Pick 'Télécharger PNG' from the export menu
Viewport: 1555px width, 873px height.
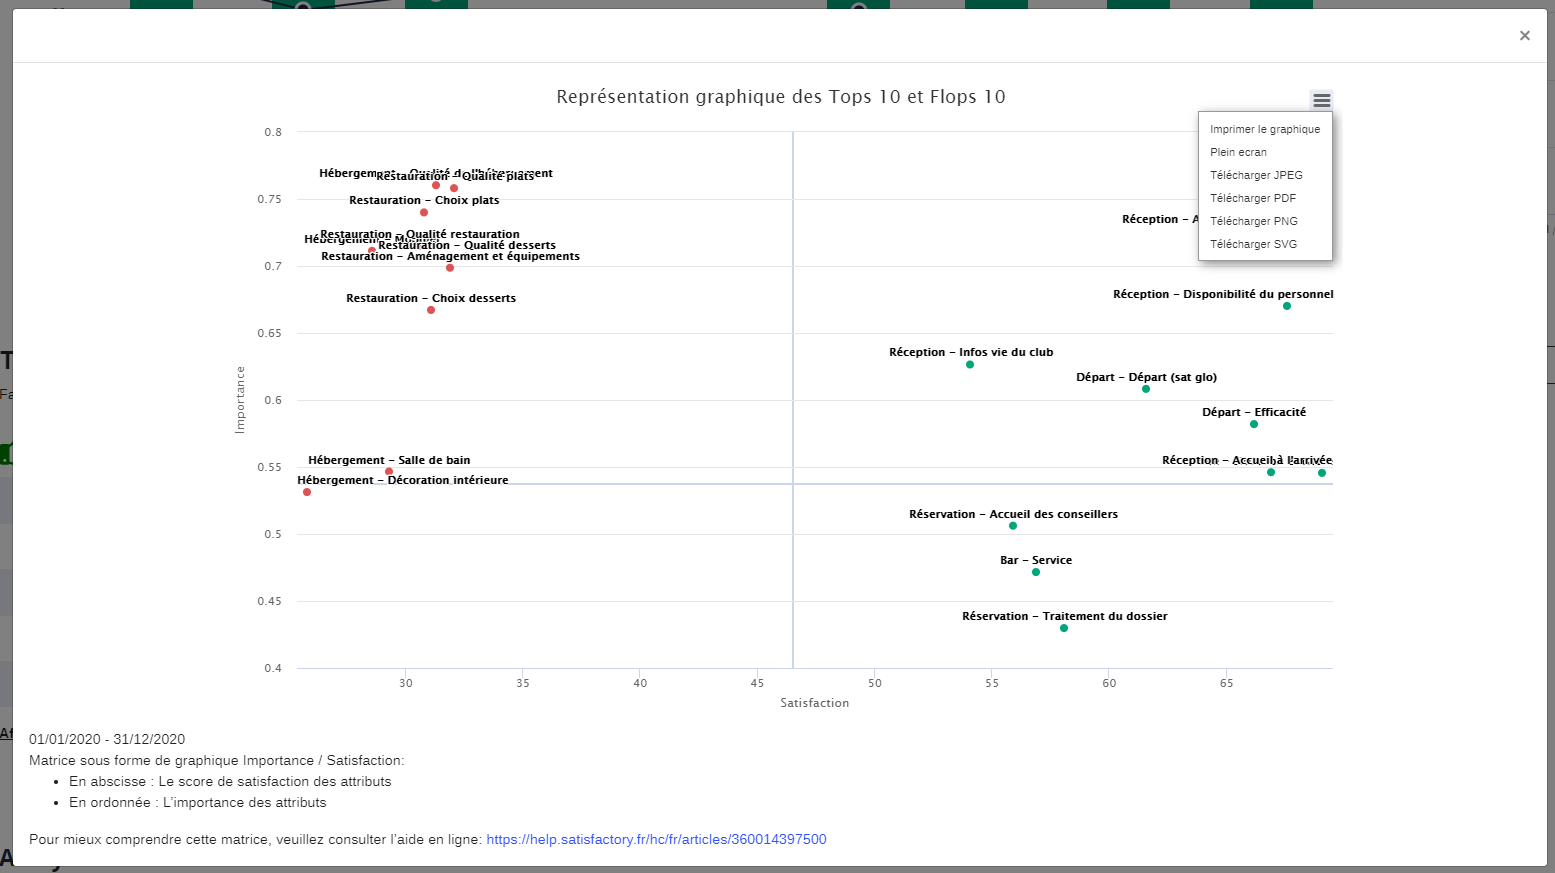click(1253, 221)
